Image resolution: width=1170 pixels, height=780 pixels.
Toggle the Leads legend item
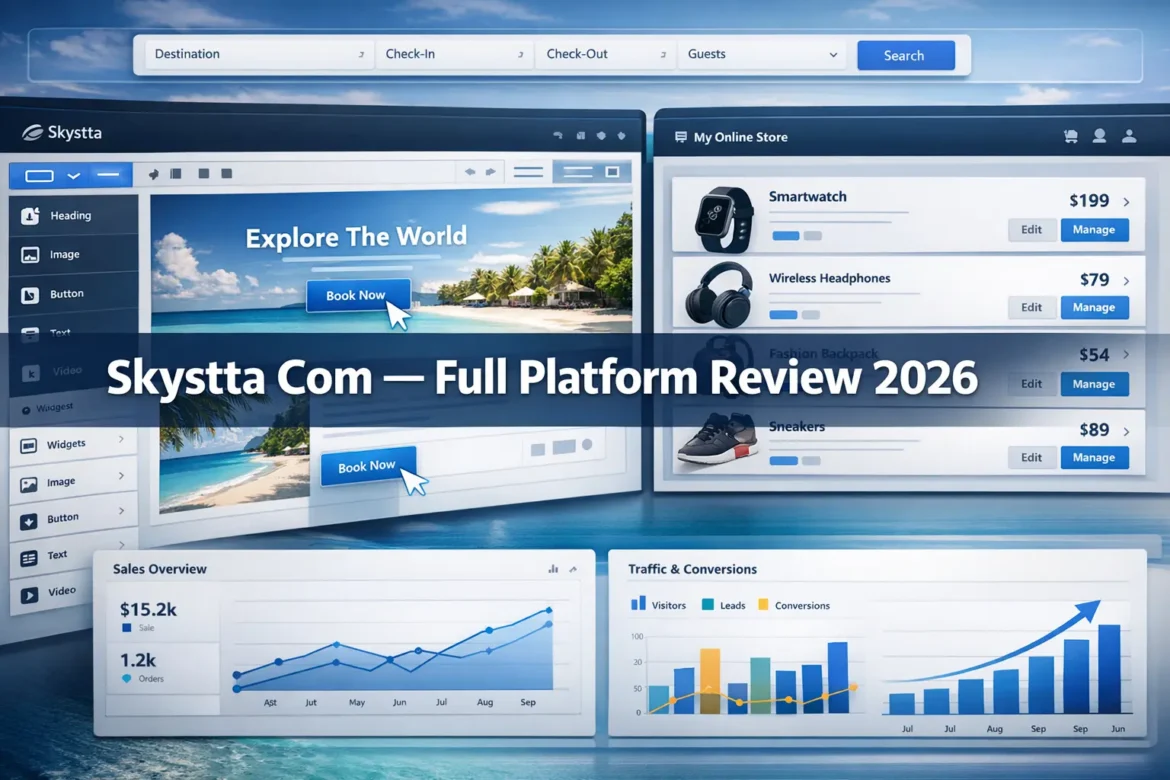click(723, 605)
